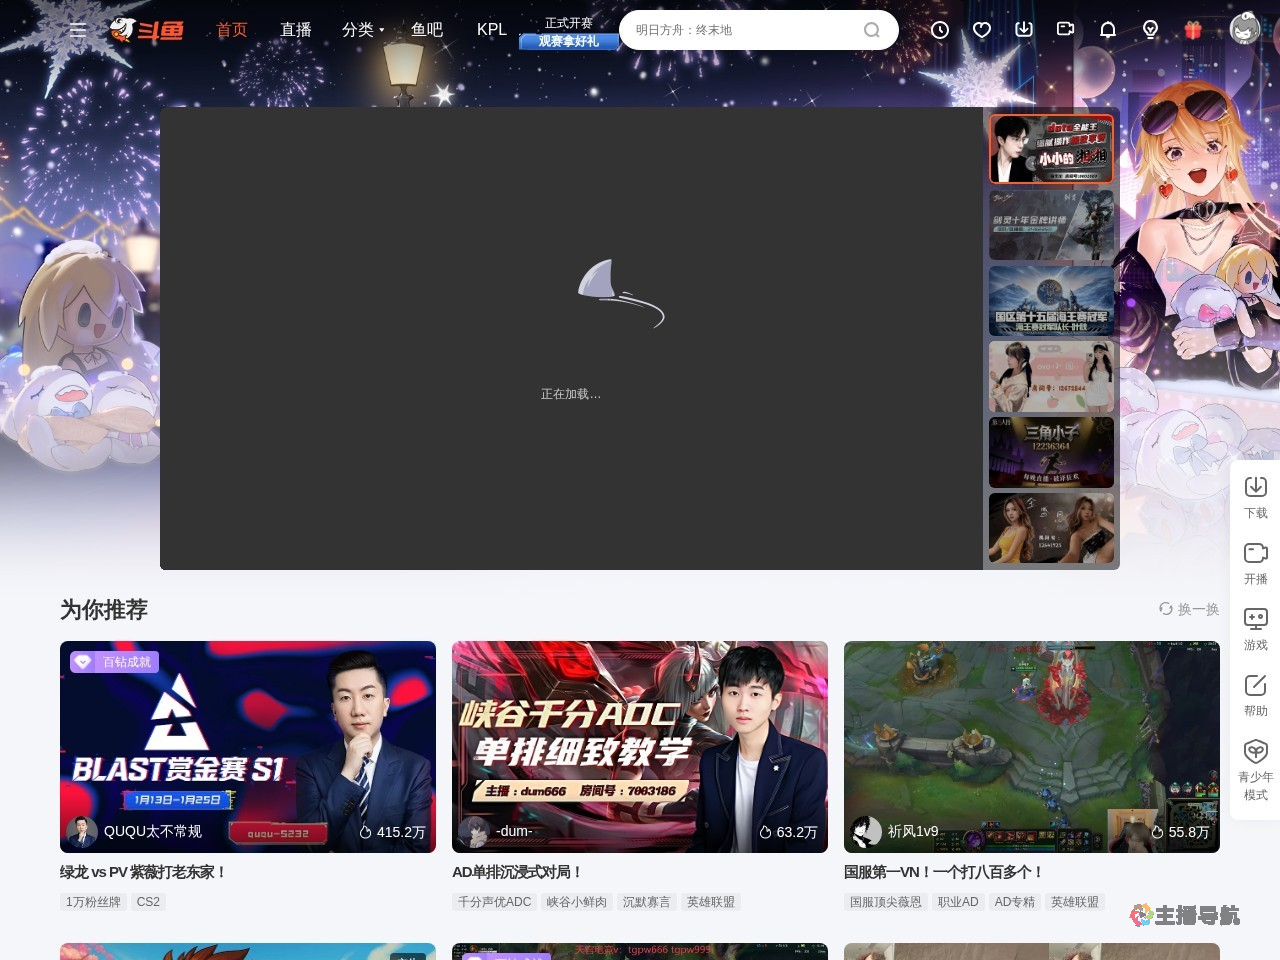1280x960 pixels.
Task: Select the 三角小子 thumbnail in the side list
Action: 1051,452
